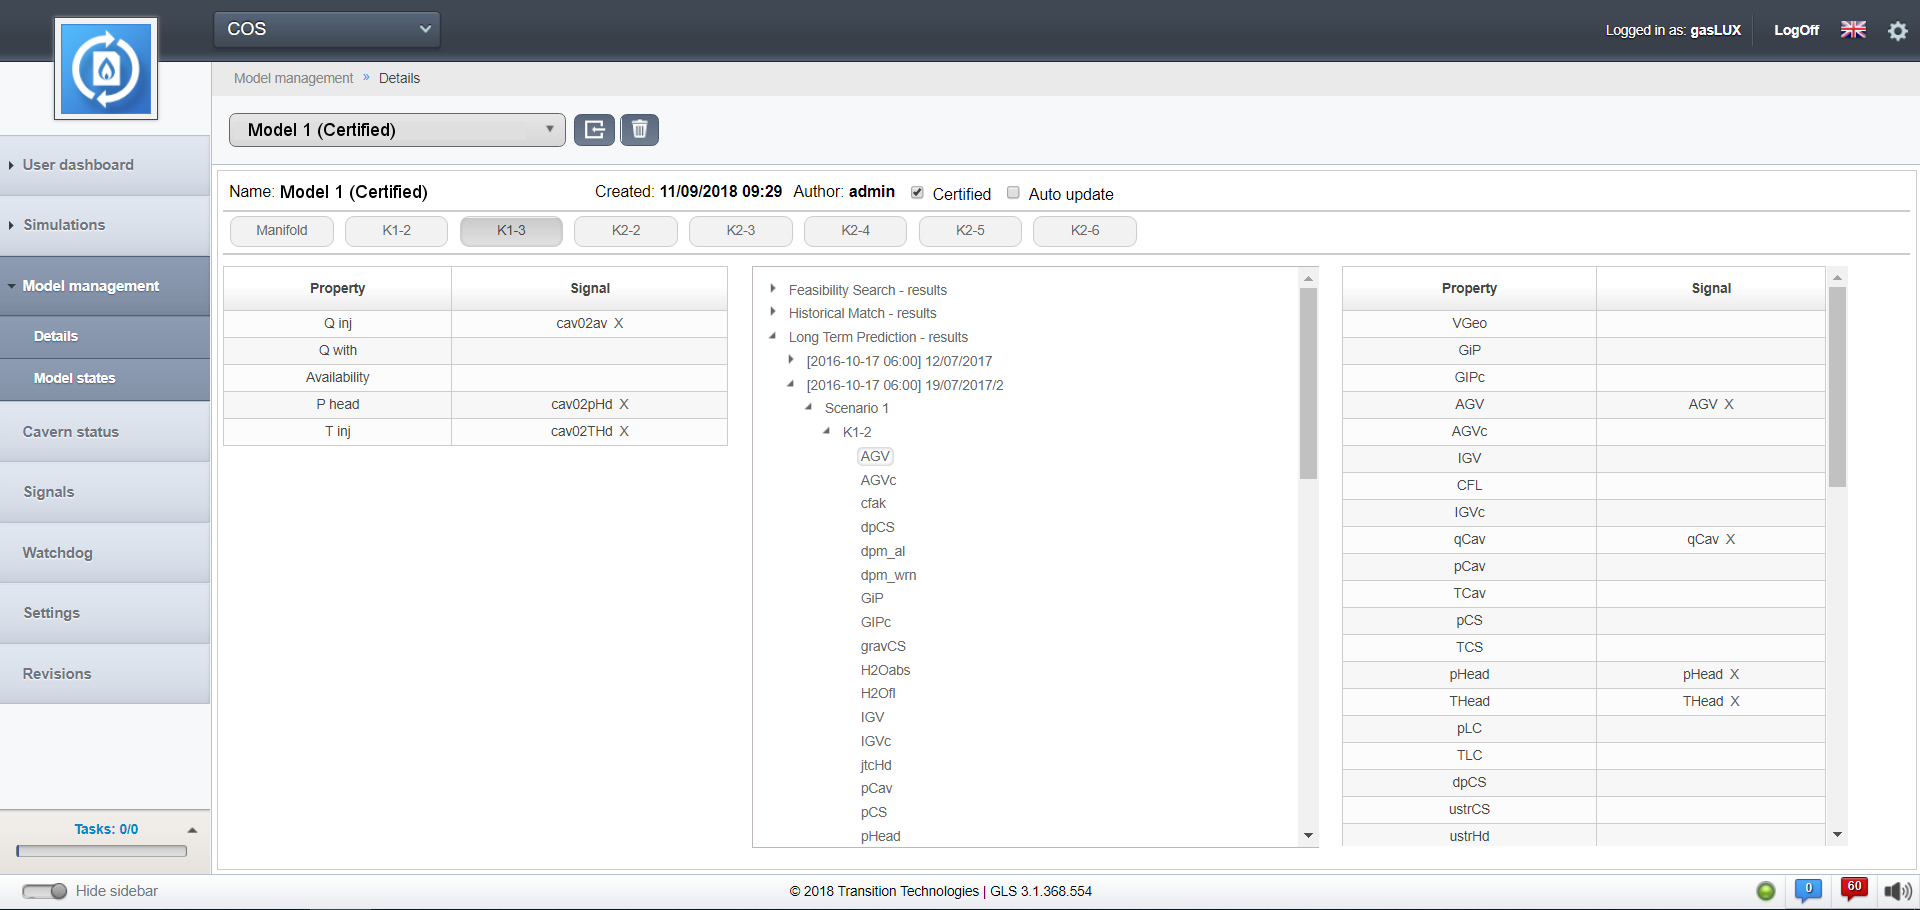The image size is (1920, 910).
Task: Open Cavern status in sidebar
Action: [71, 432]
